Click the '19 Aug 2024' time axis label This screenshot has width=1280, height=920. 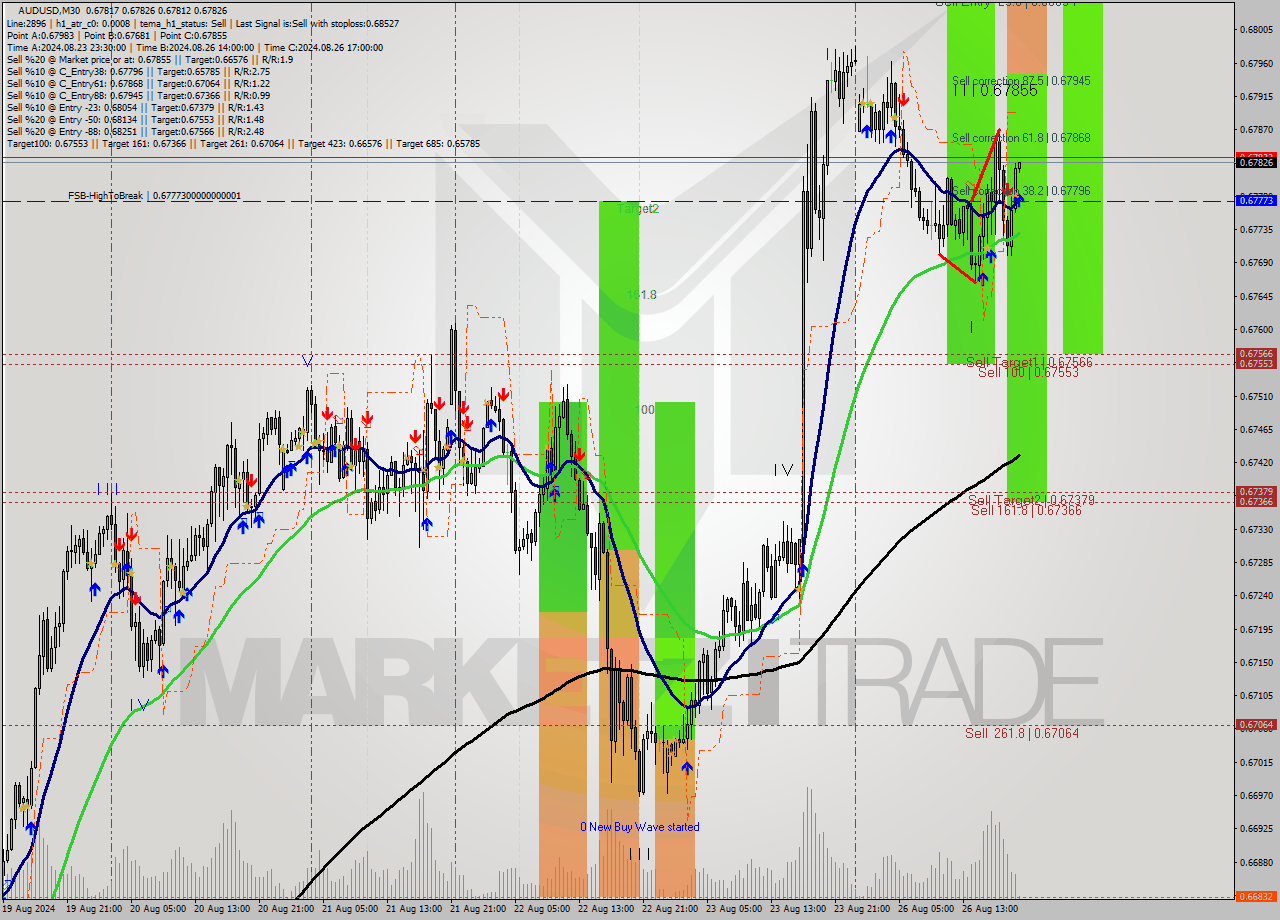28,909
